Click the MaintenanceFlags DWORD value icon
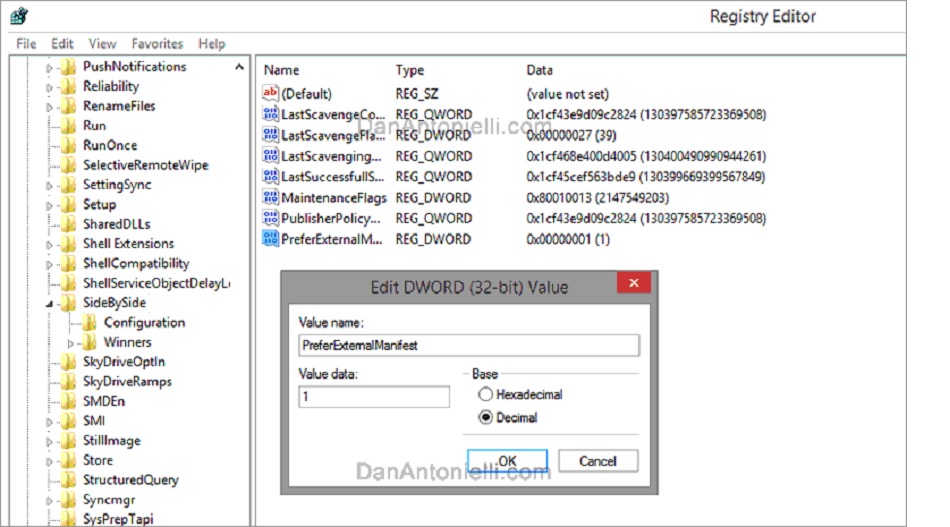 (269, 197)
